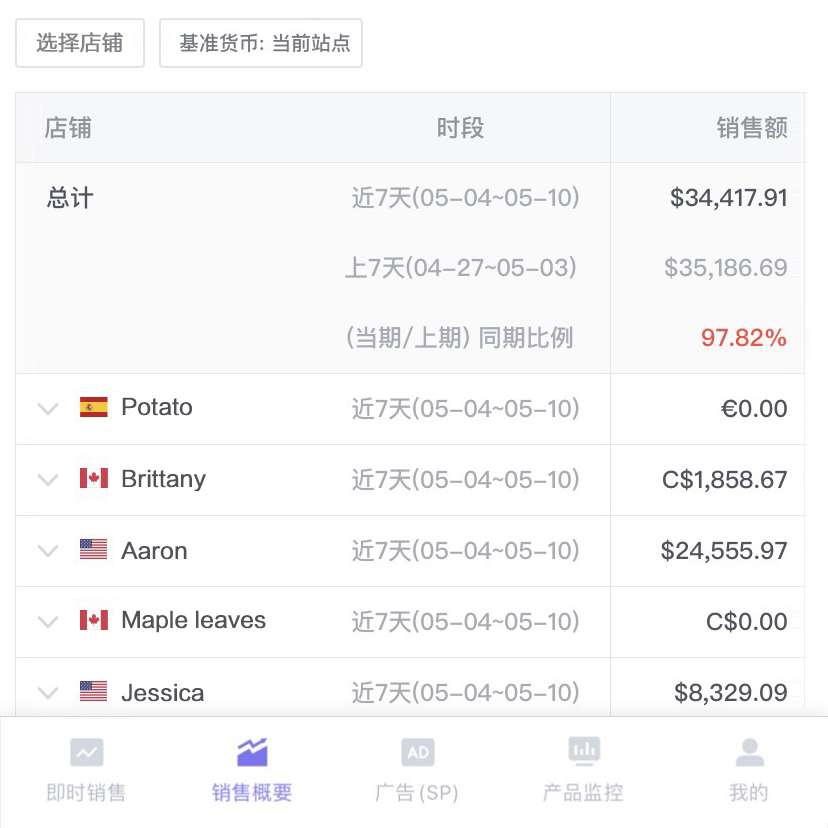Tap the 销售概要 trend icon
Viewport: 828px width, 828px height.
pyautogui.click(x=252, y=752)
